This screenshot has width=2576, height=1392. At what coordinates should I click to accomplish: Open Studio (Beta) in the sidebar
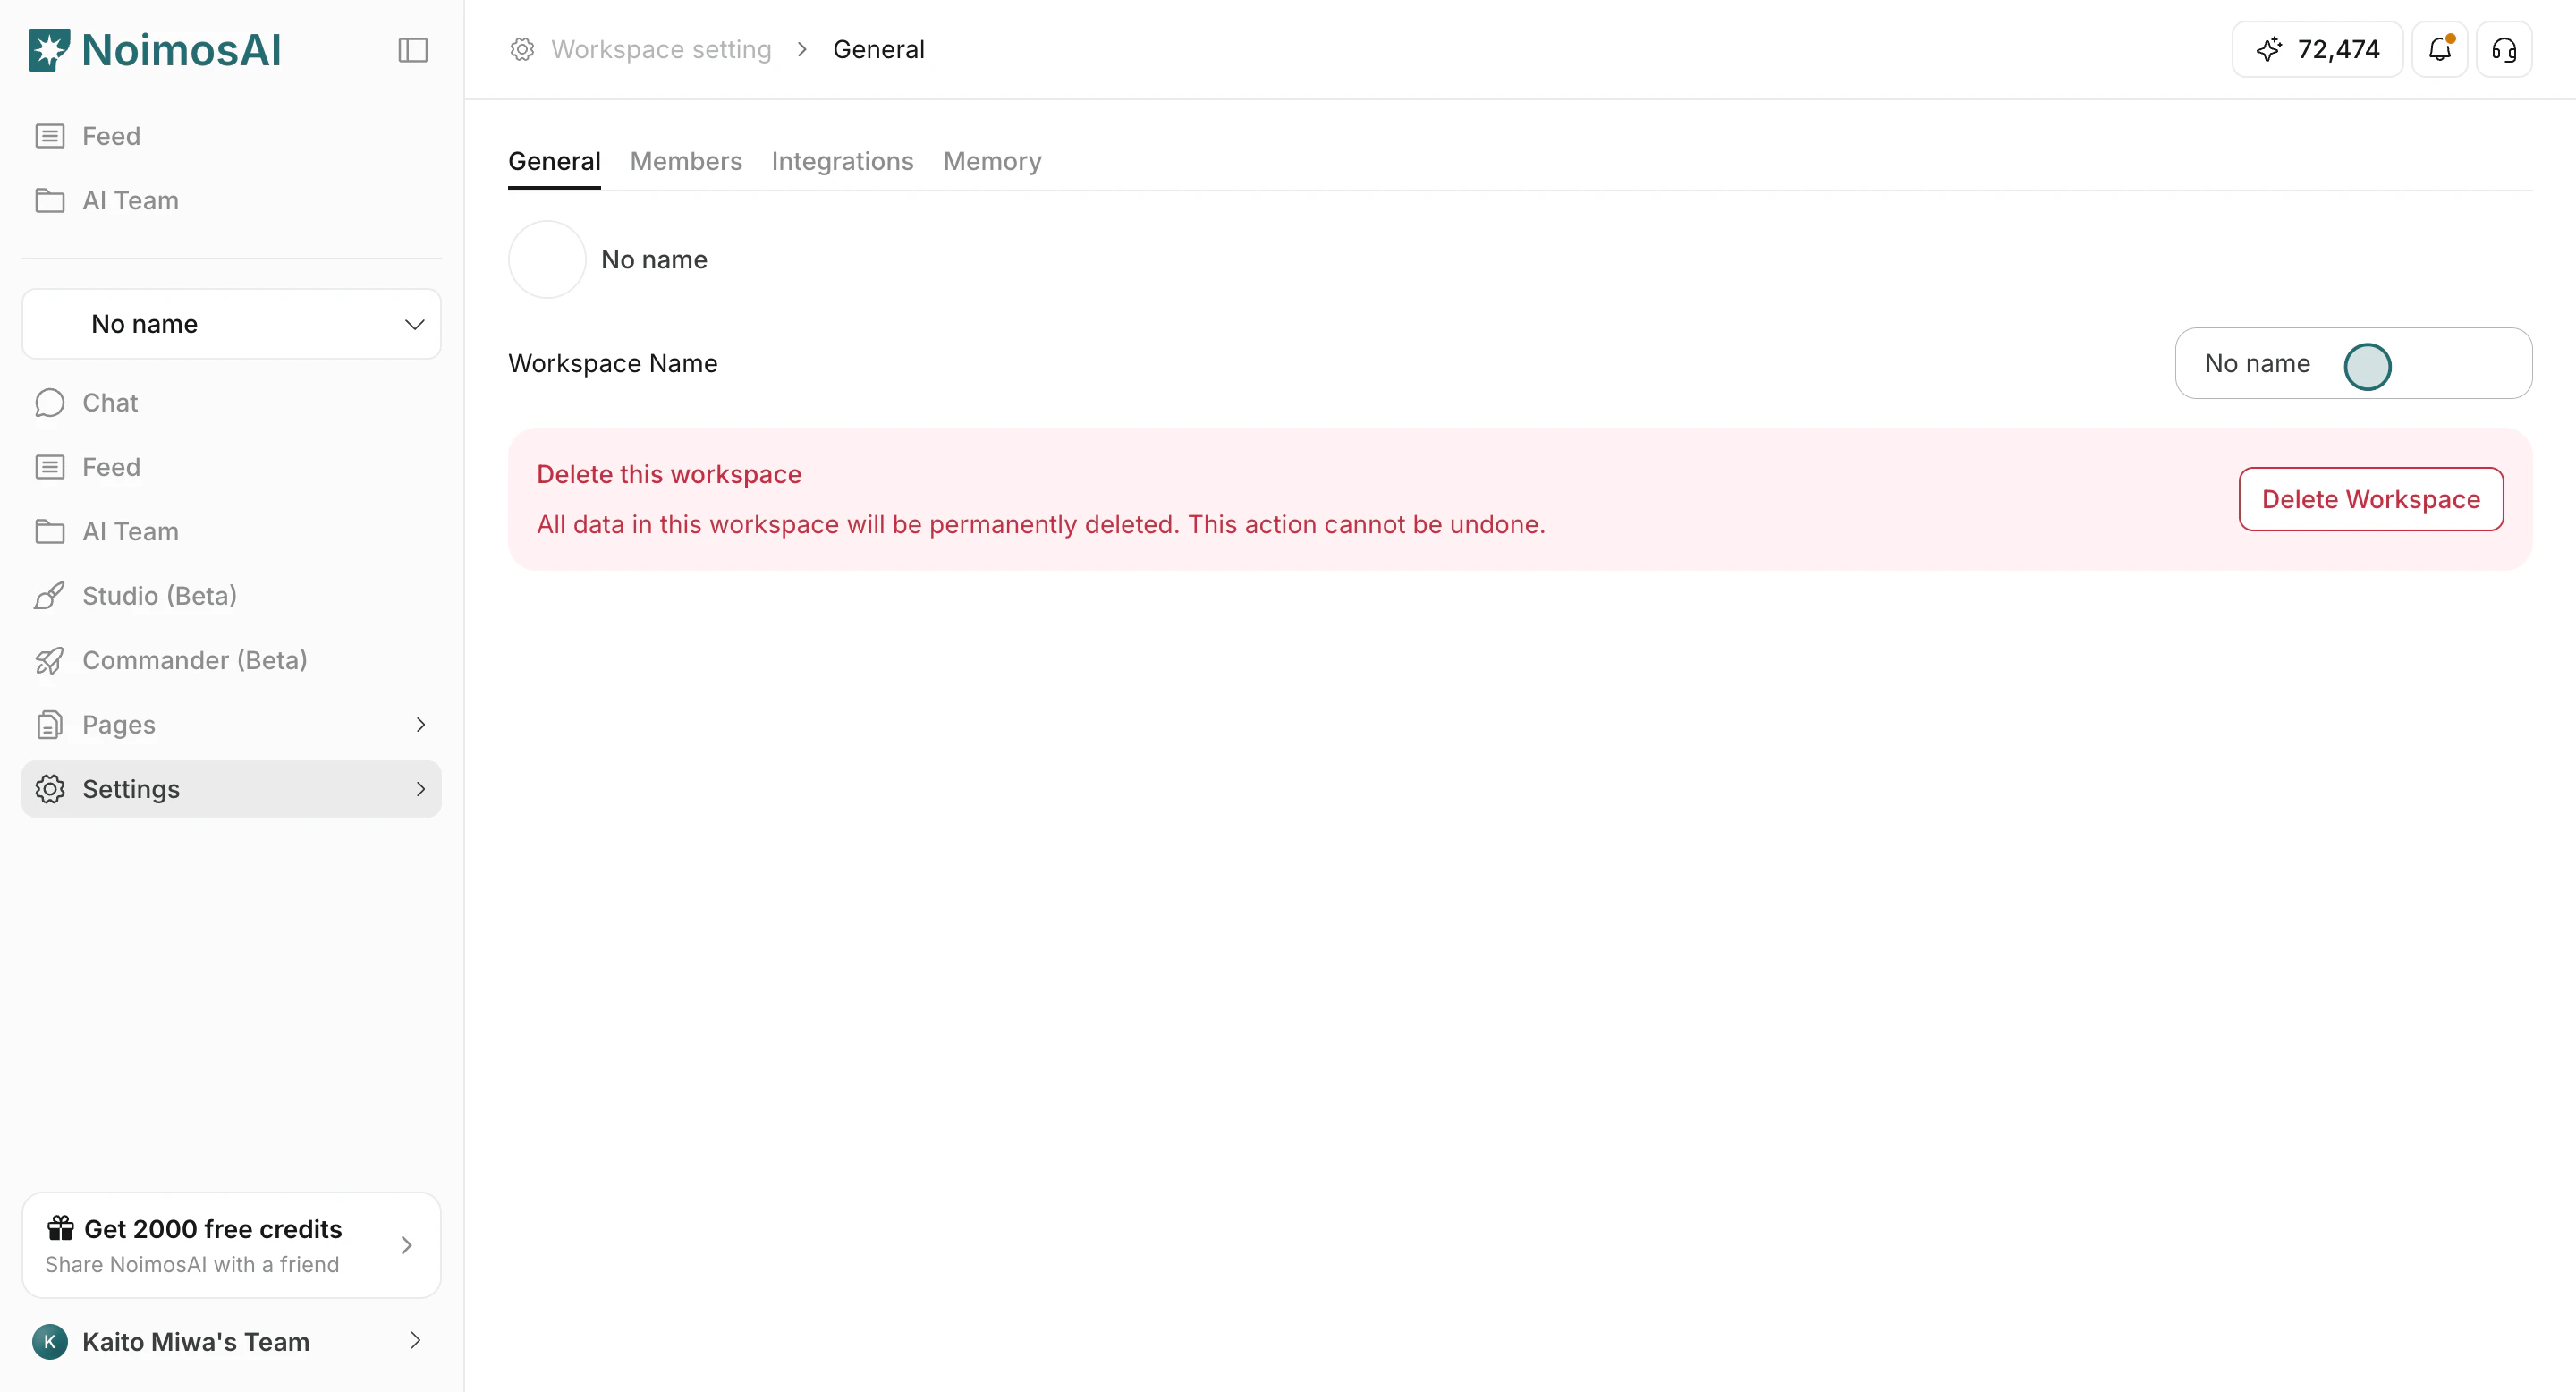click(x=159, y=596)
